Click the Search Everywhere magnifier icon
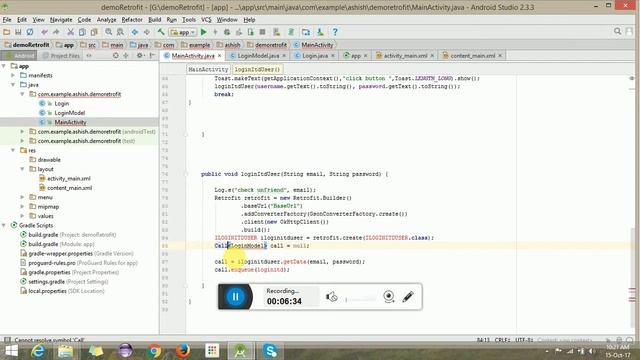This screenshot has height=360, width=640. 617,31
